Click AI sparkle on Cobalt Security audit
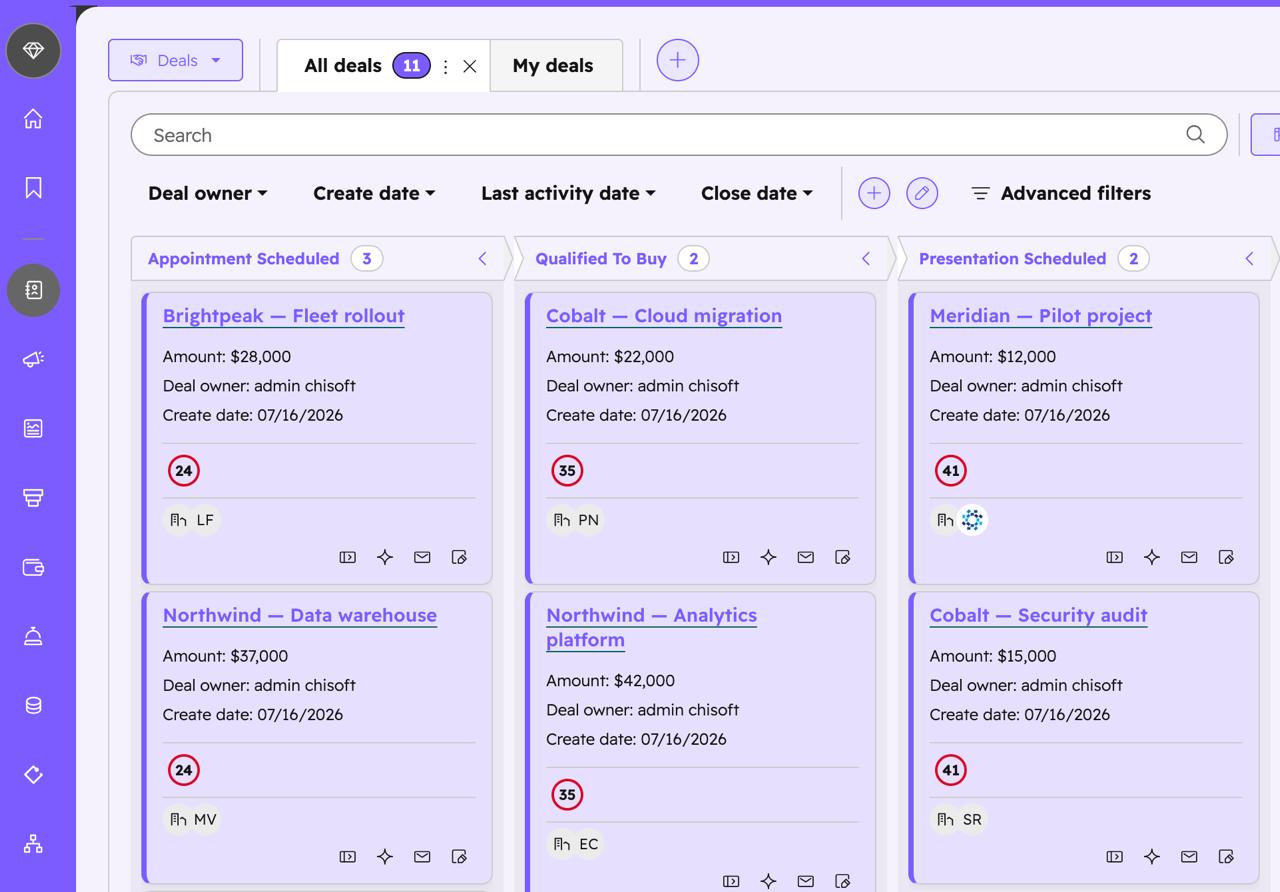 1152,856
